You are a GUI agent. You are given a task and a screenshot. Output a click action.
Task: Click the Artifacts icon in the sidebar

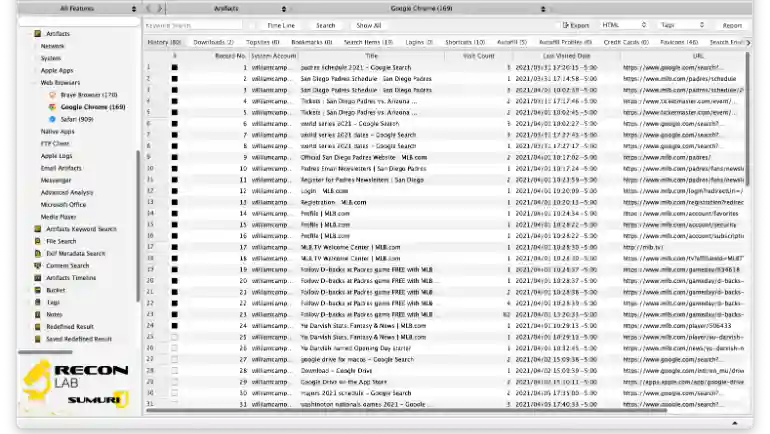[38, 33]
